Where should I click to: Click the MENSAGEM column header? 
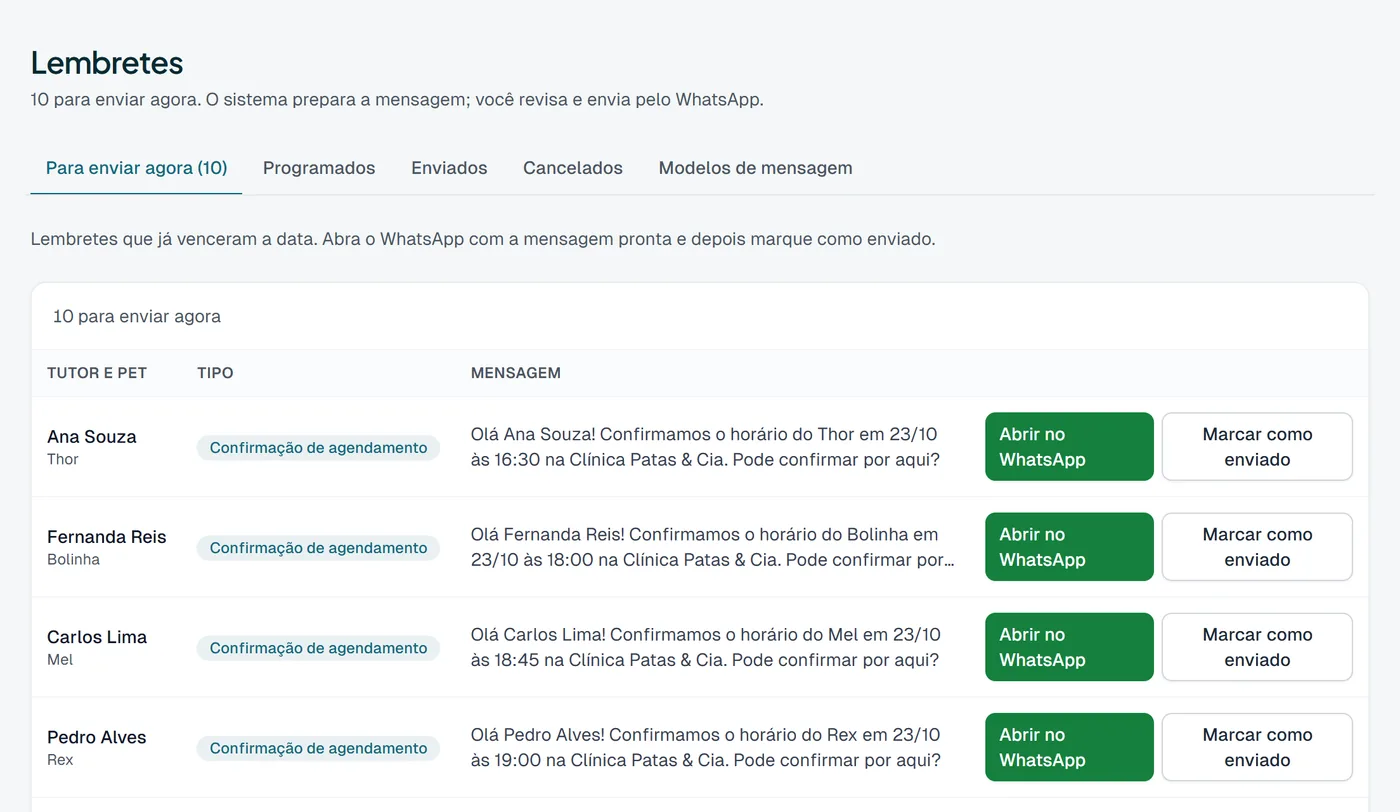(516, 373)
